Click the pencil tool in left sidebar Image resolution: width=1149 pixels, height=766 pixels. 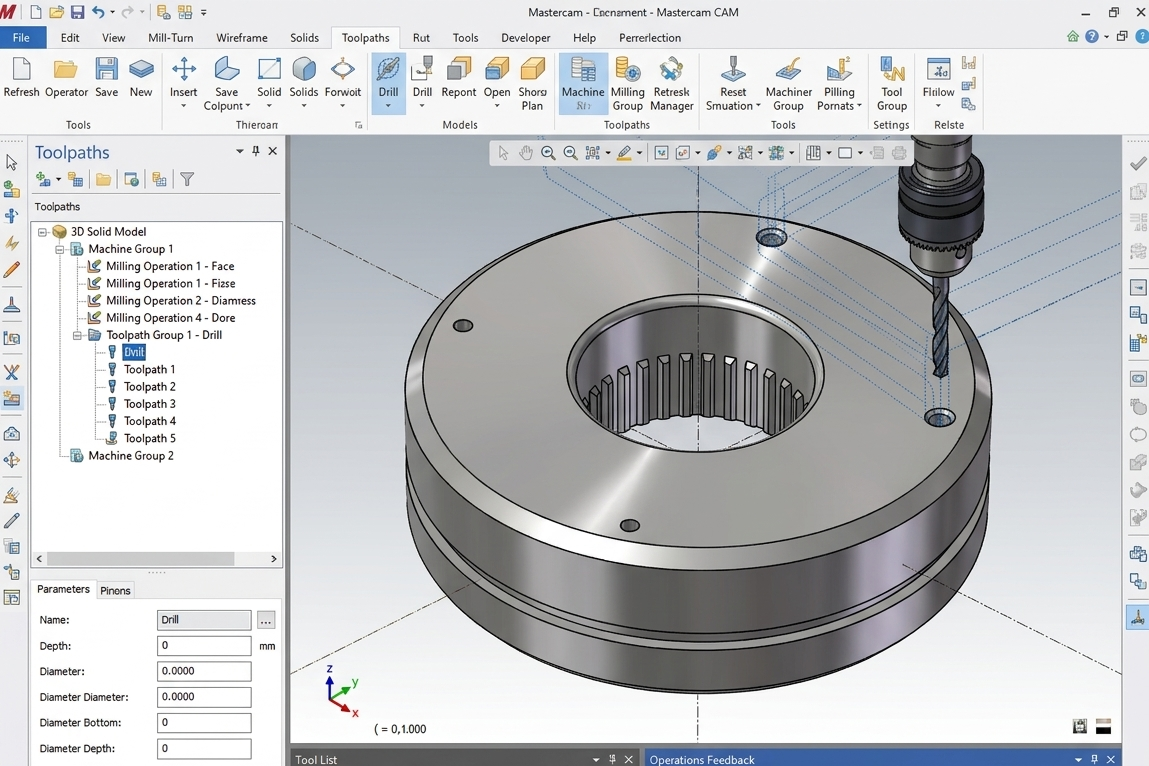tap(12, 270)
